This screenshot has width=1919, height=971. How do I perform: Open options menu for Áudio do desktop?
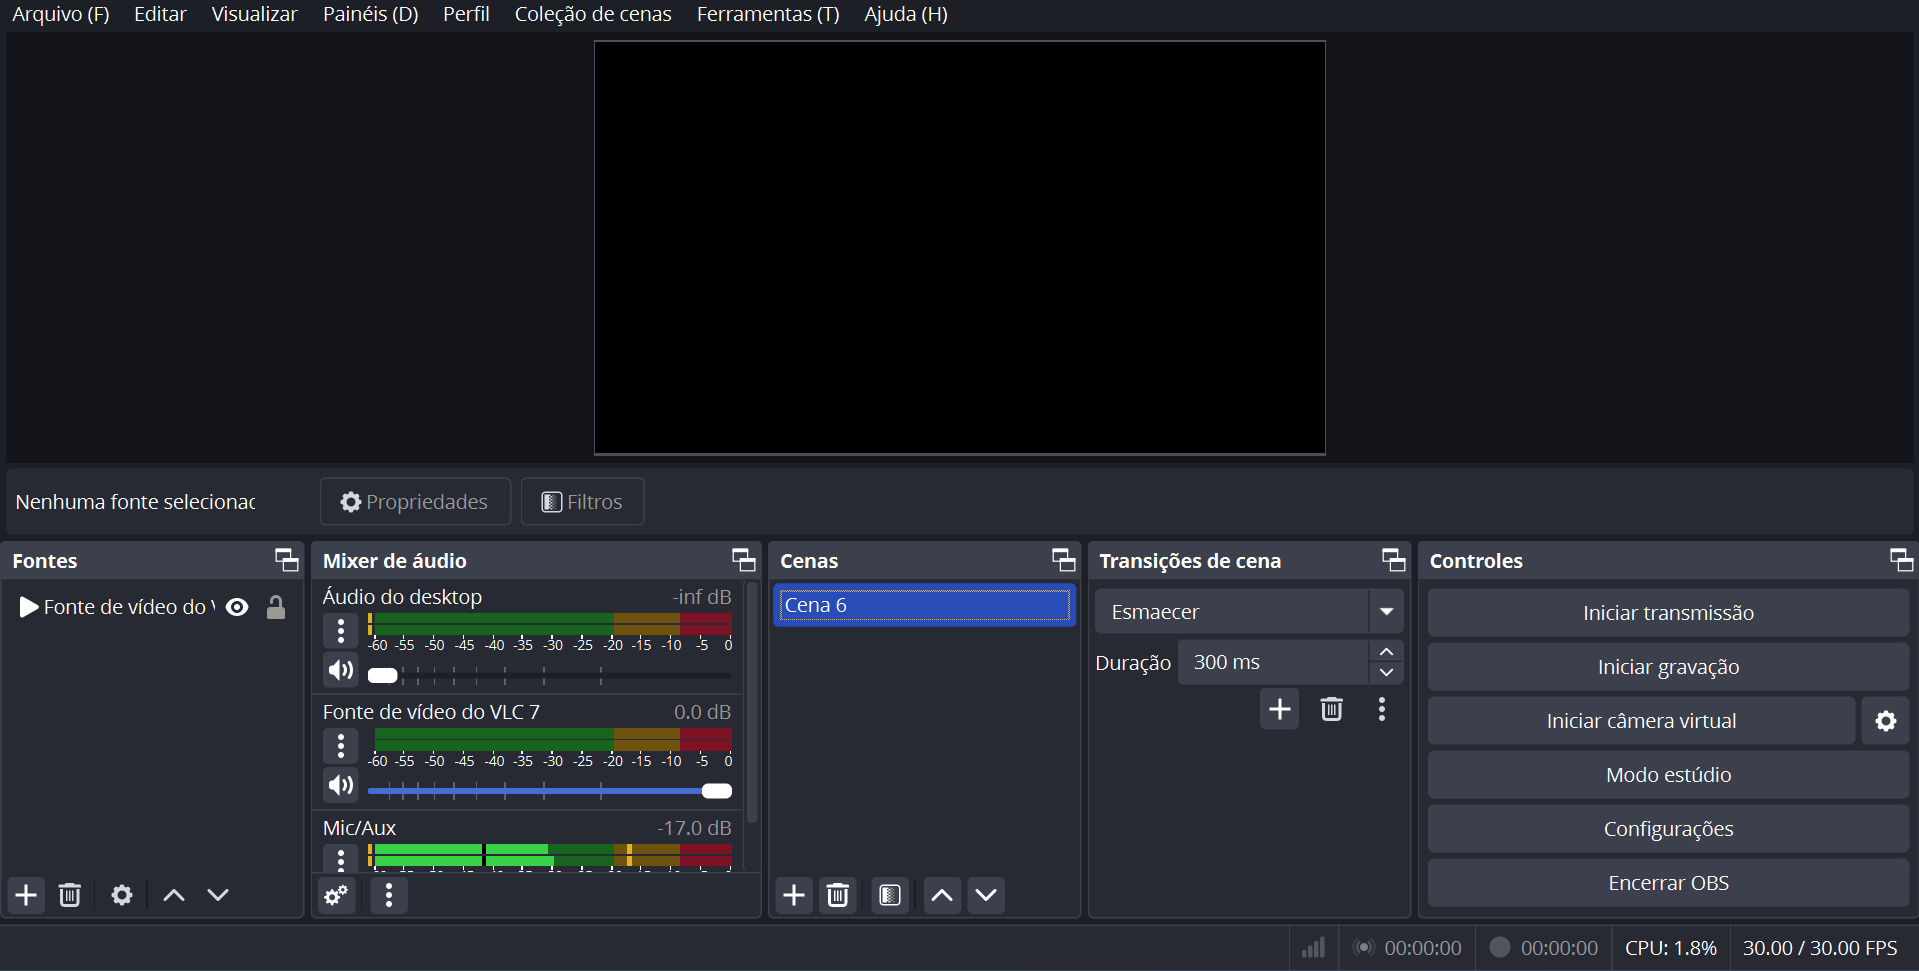[x=341, y=631]
